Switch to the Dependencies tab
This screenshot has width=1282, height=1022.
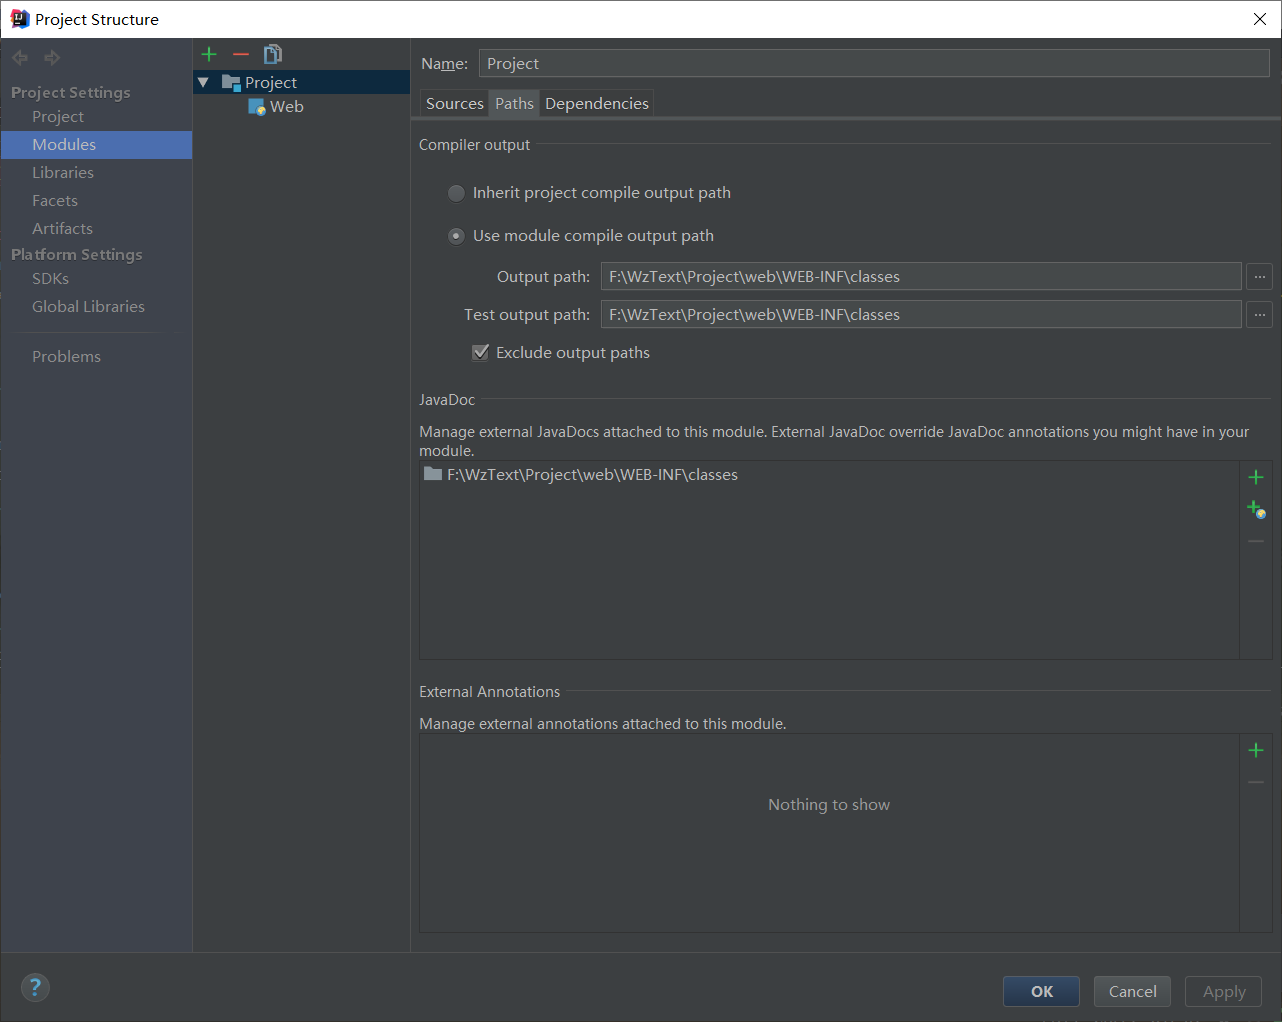[x=597, y=104]
